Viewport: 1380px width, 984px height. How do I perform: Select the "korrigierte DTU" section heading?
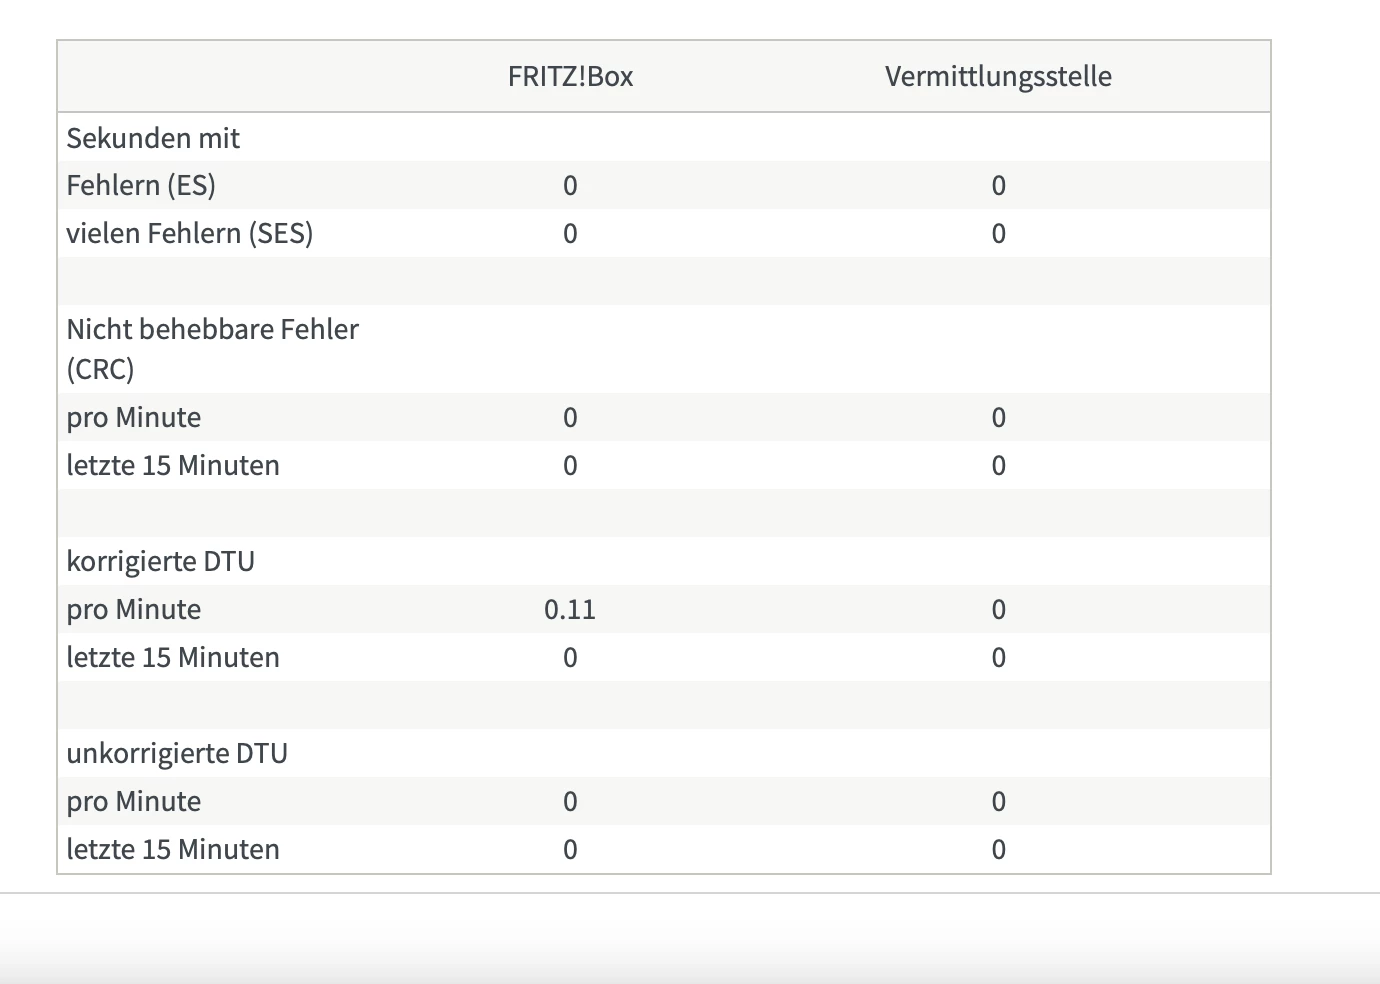pos(161,561)
